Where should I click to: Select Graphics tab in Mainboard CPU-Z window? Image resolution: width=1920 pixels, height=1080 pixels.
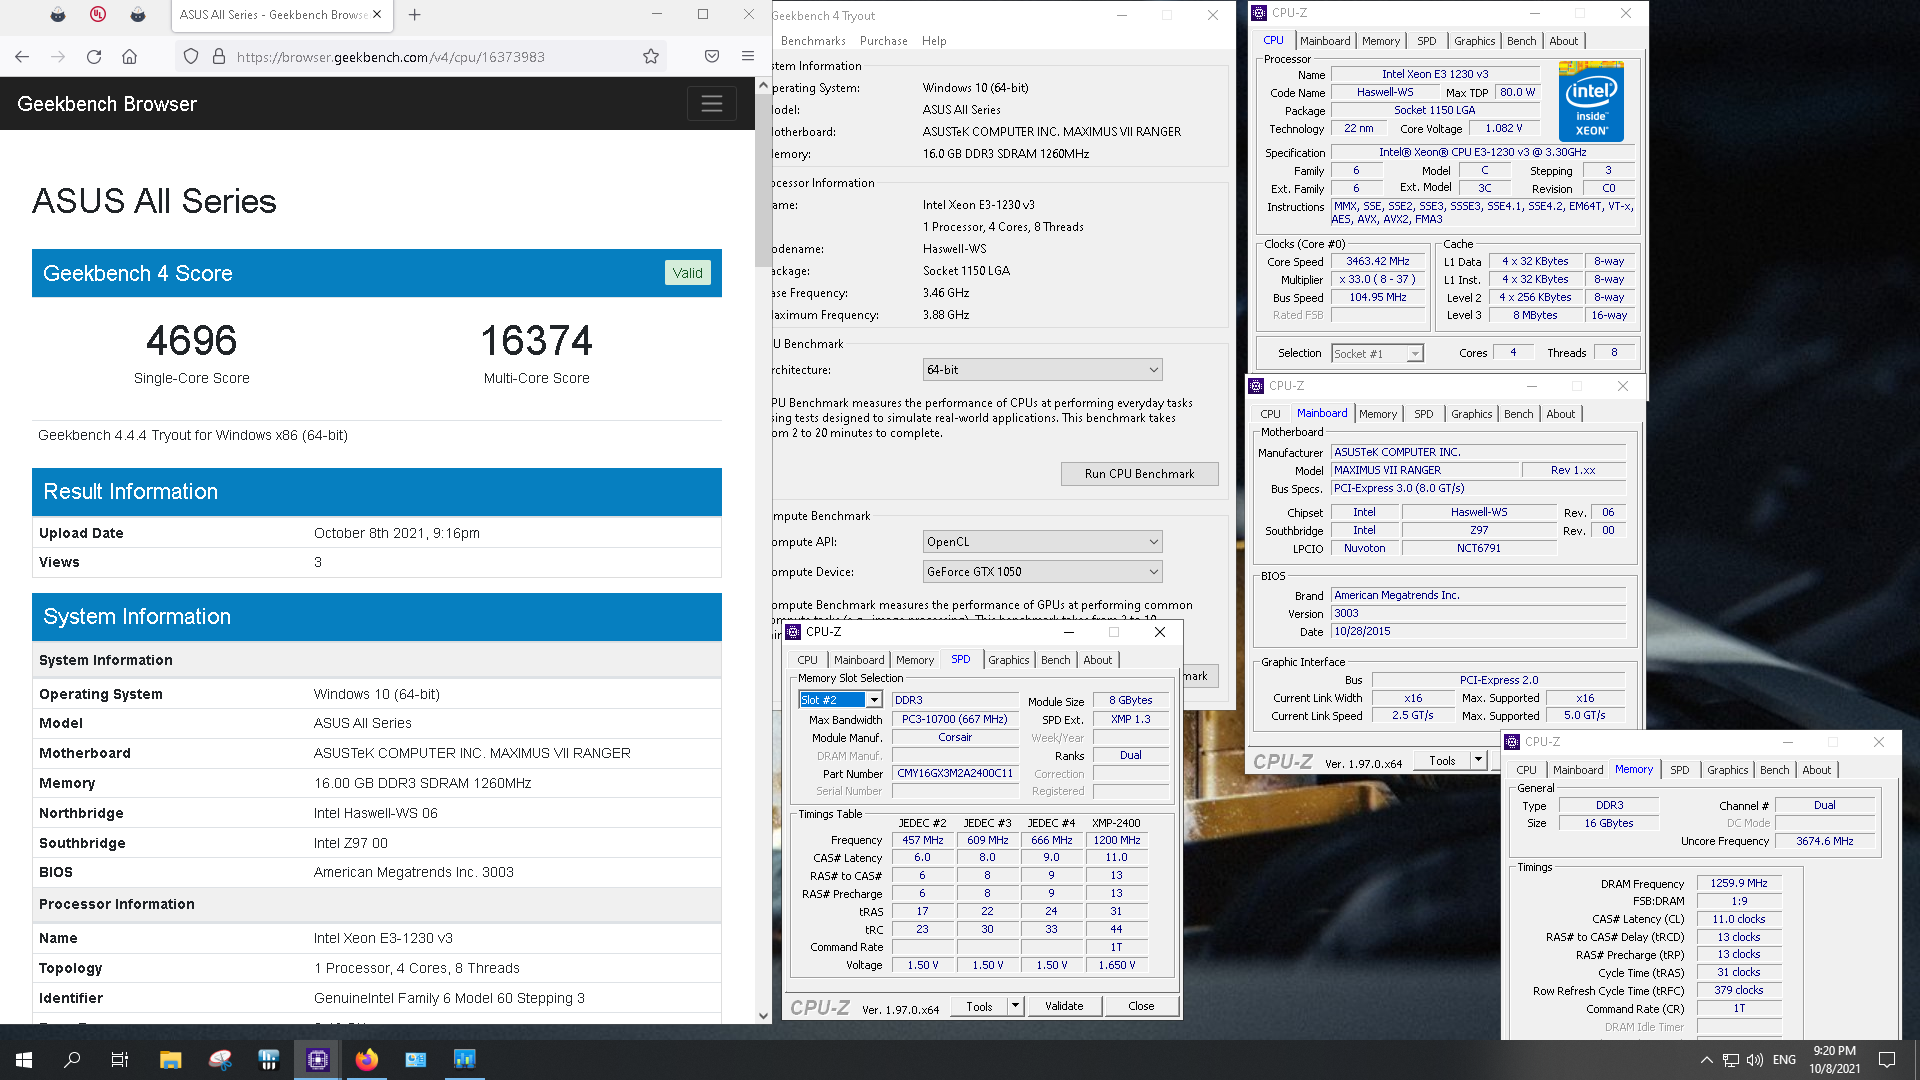coord(1471,414)
